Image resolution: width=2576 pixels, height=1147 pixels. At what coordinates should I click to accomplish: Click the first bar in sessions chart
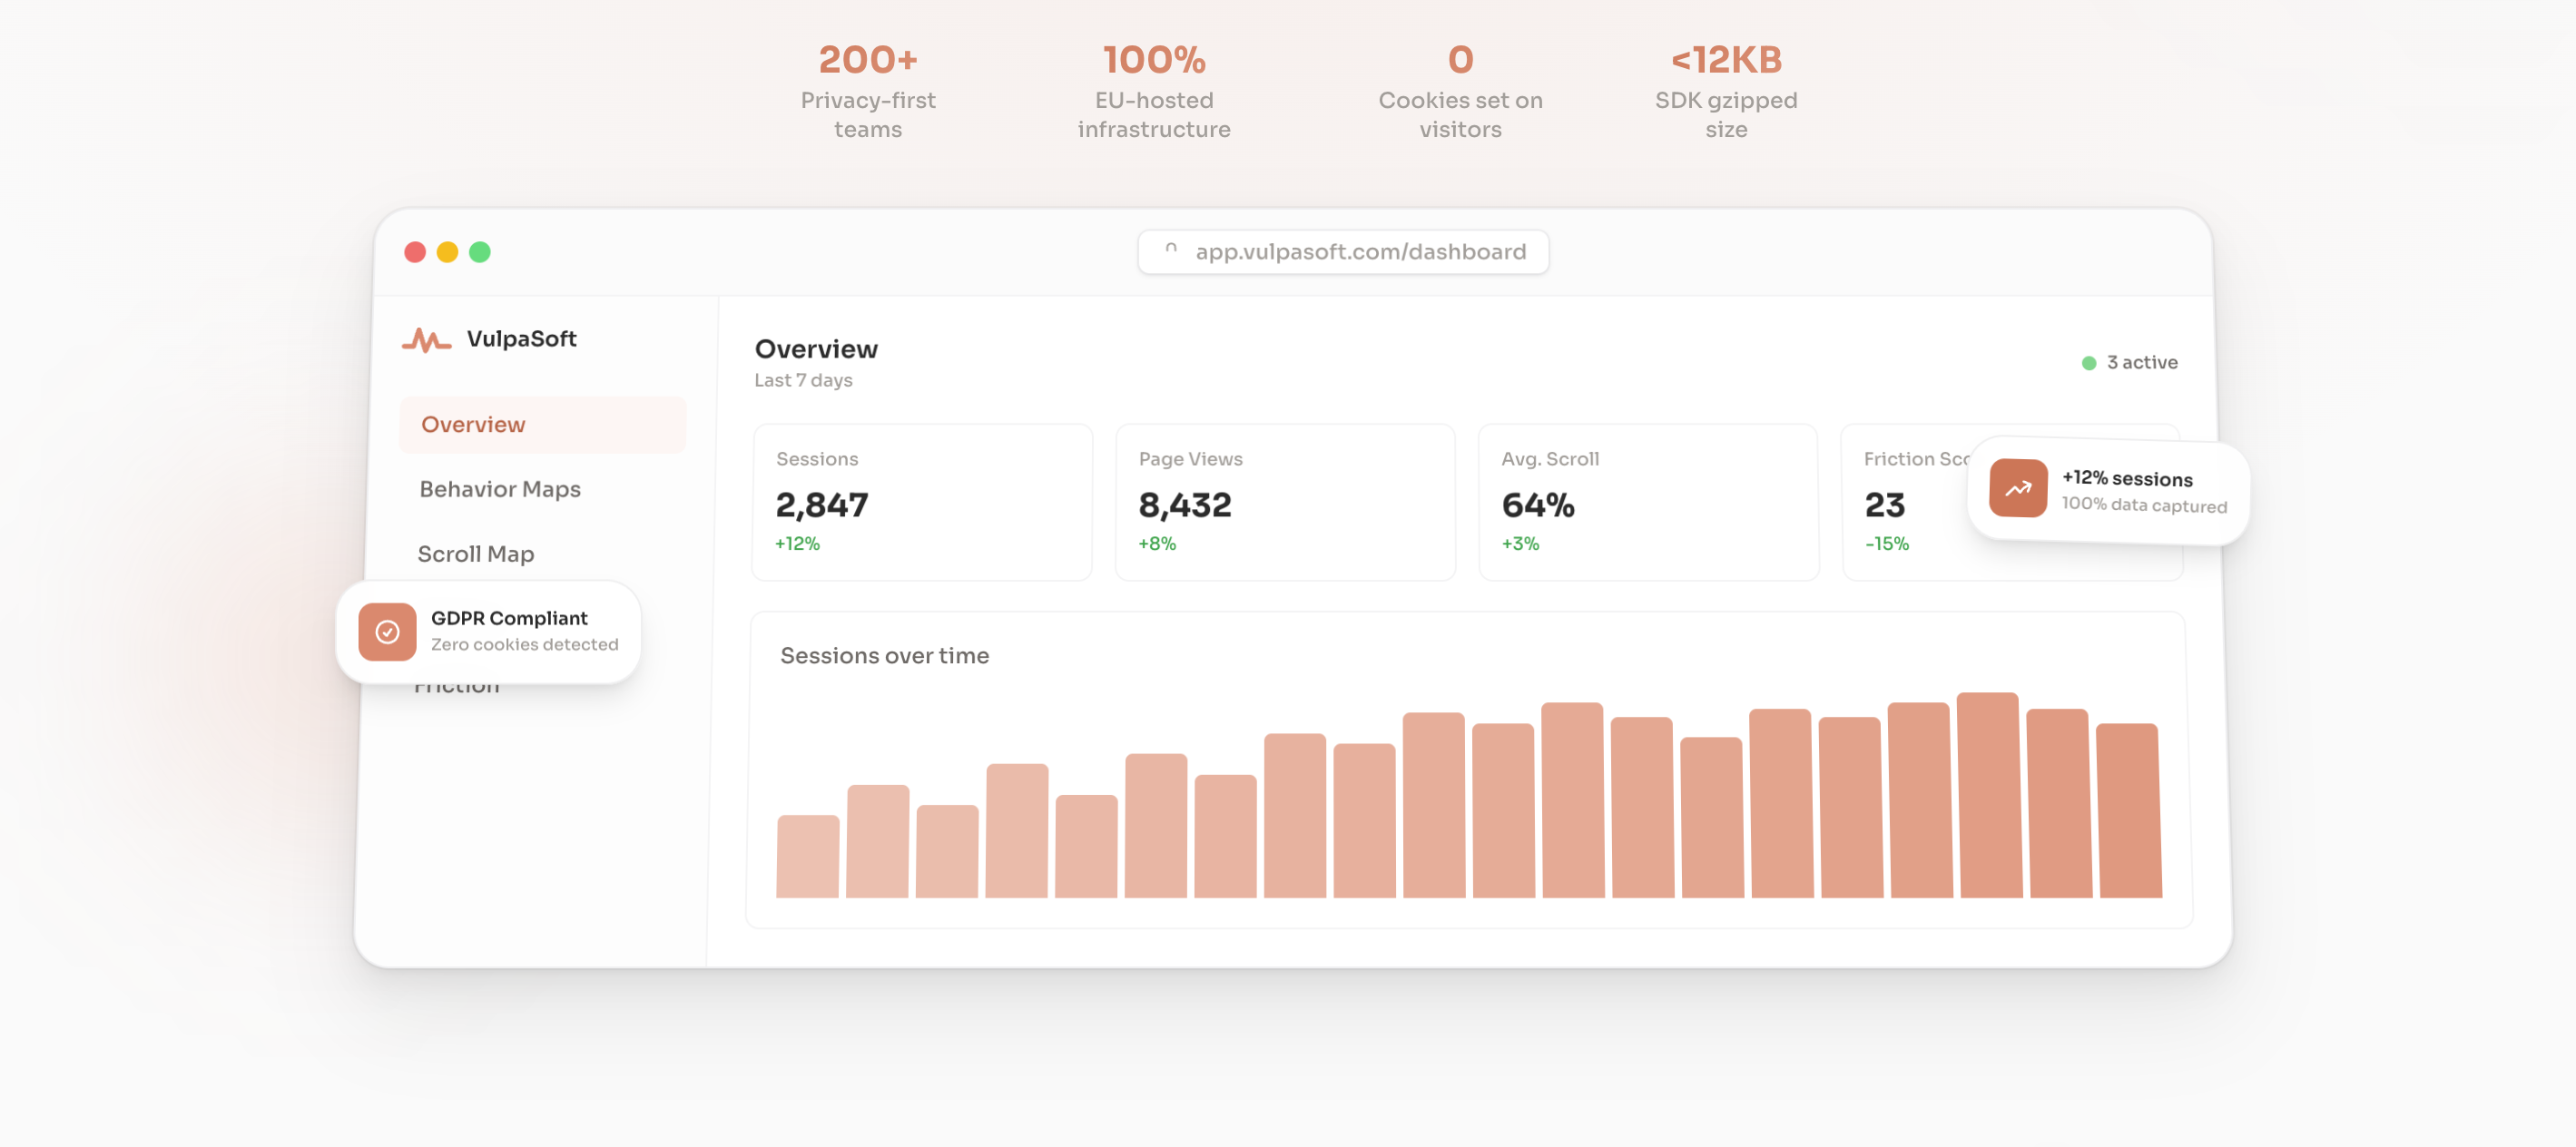tap(807, 856)
